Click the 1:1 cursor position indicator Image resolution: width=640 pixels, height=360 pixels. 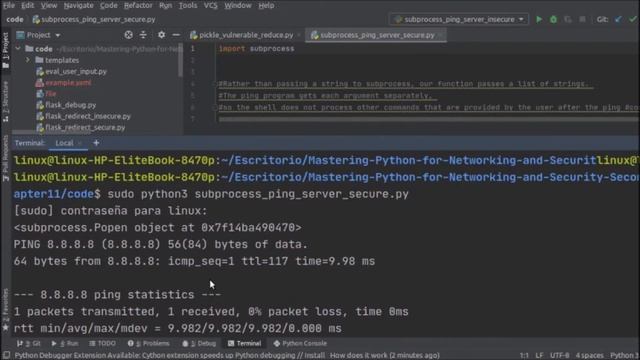tap(524, 356)
